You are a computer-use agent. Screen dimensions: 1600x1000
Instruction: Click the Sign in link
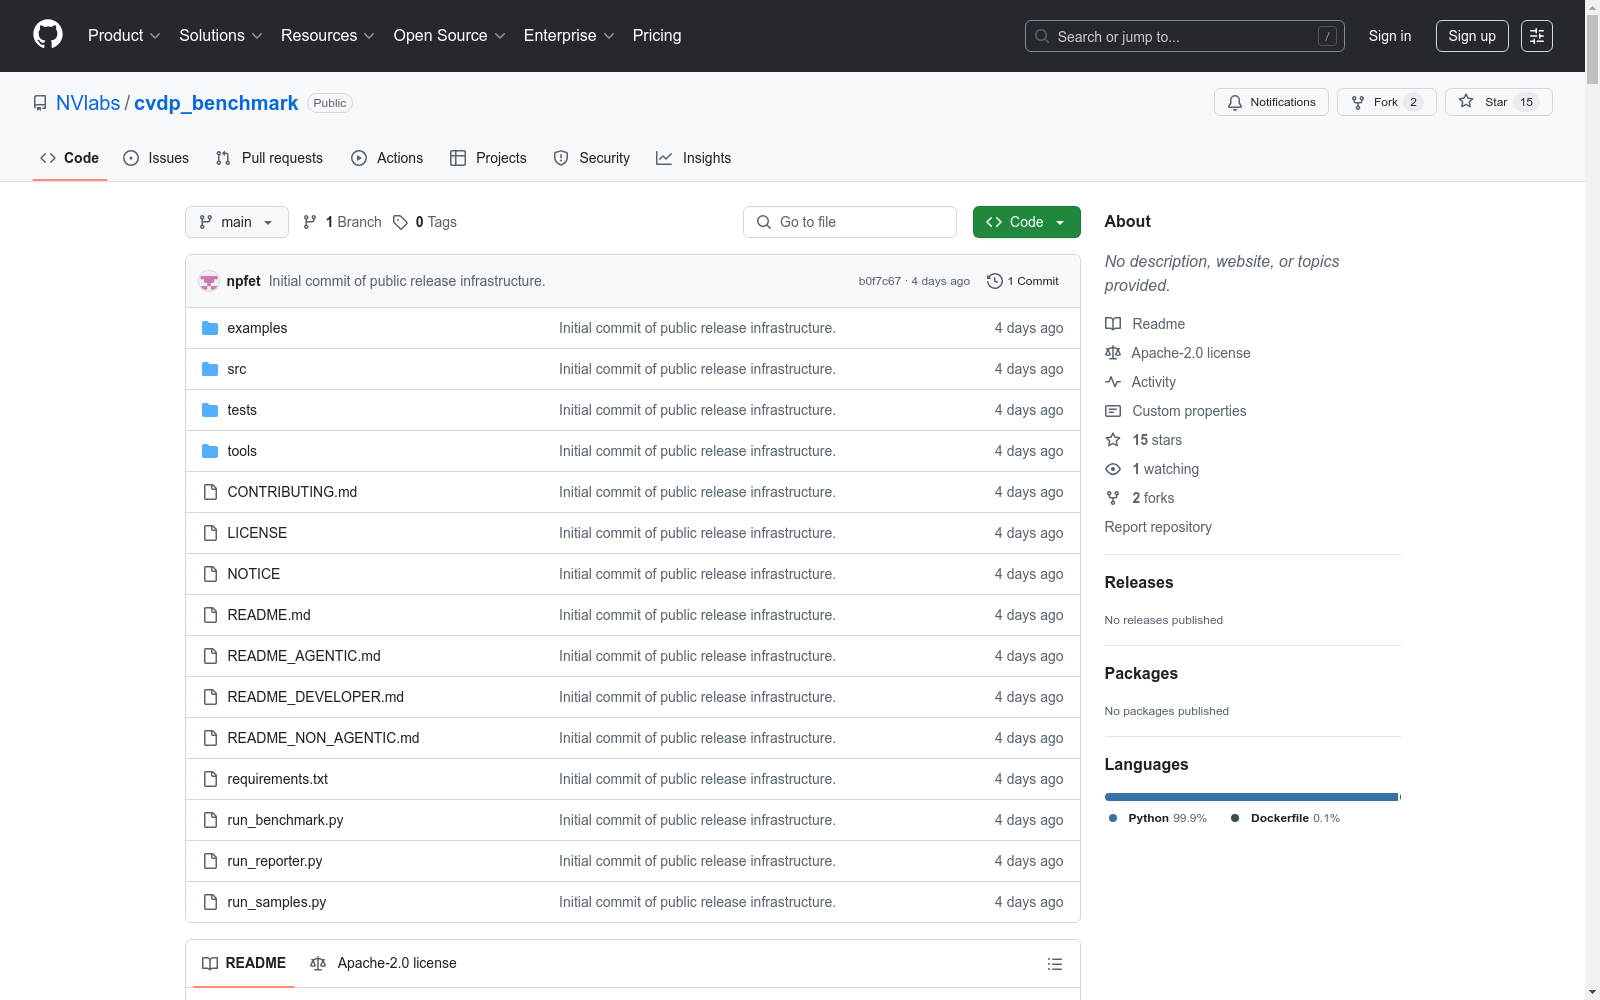click(x=1390, y=36)
